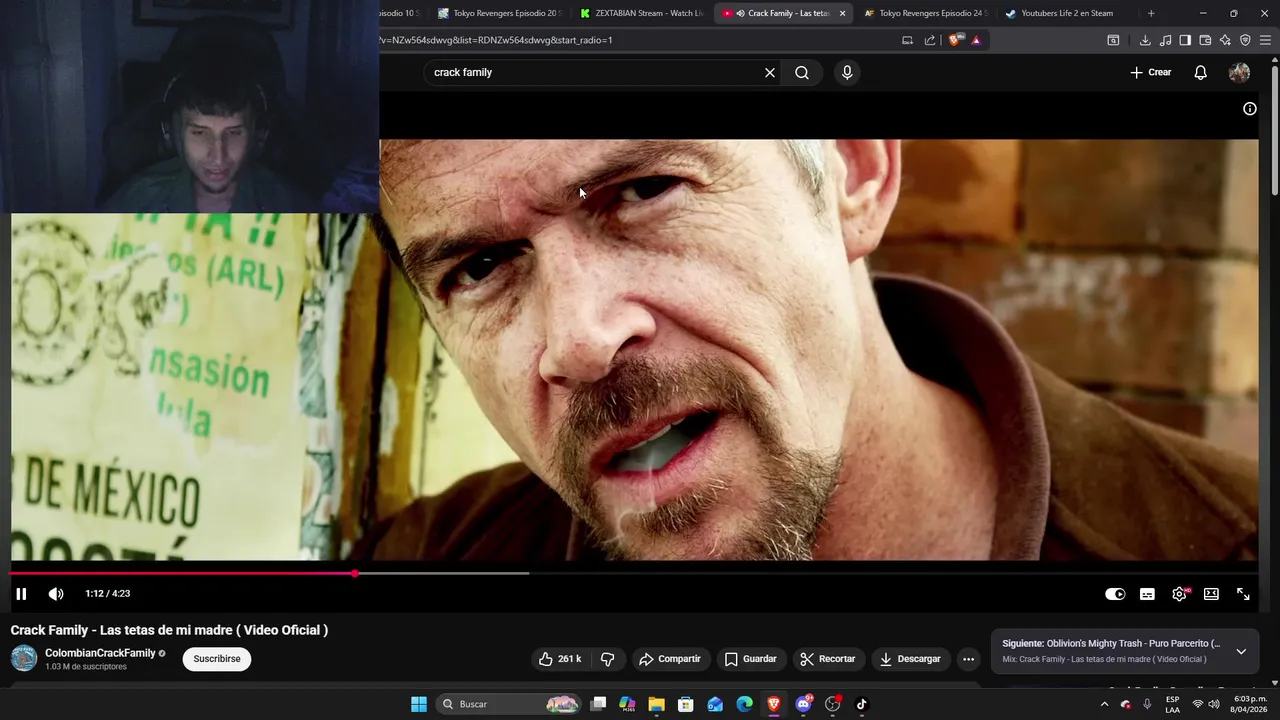Open the Crear create menu
The width and height of the screenshot is (1280, 720).
(x=1150, y=72)
